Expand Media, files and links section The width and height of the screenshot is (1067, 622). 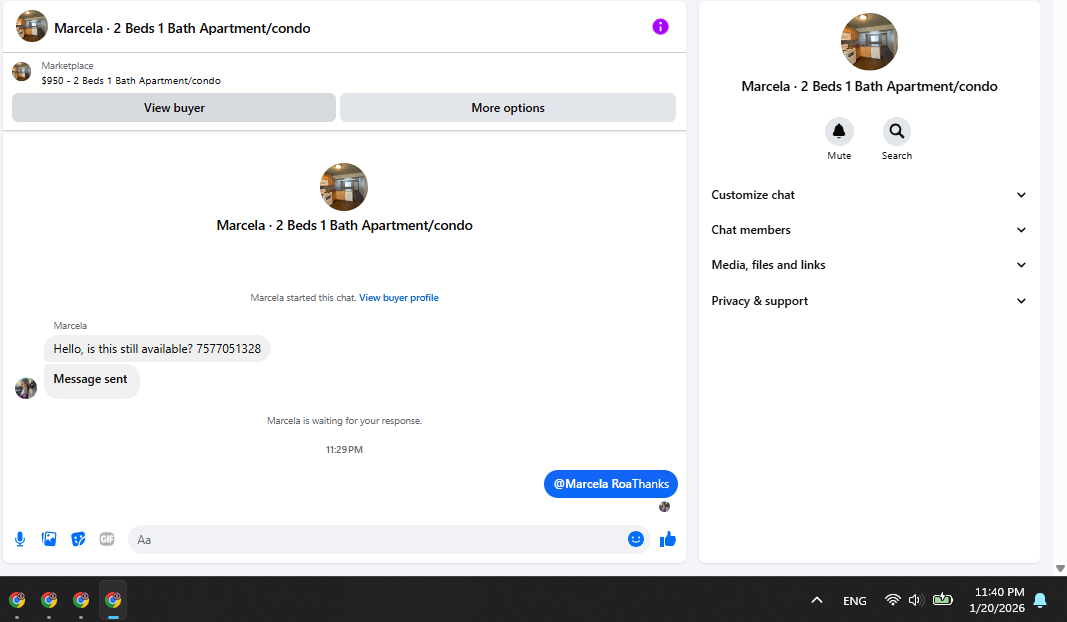point(869,265)
